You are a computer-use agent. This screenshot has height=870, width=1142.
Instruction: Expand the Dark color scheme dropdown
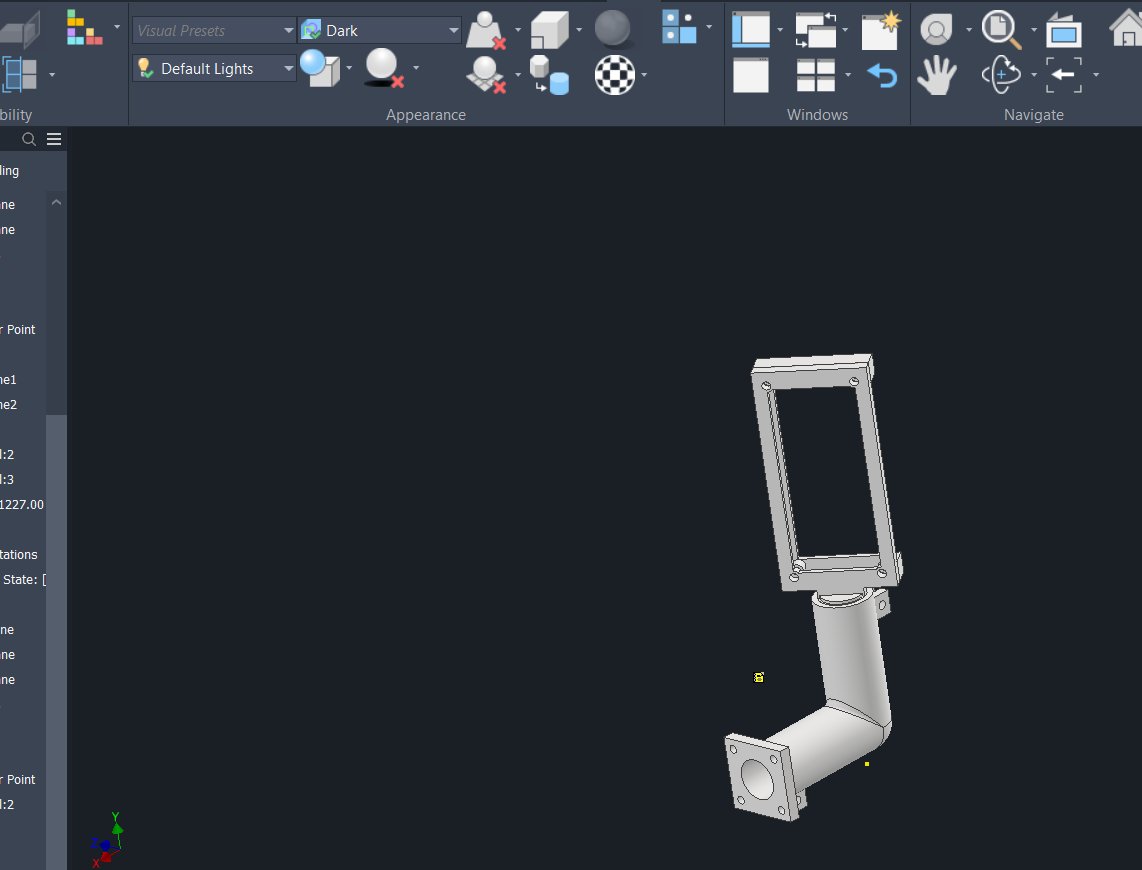[x=379, y=31]
